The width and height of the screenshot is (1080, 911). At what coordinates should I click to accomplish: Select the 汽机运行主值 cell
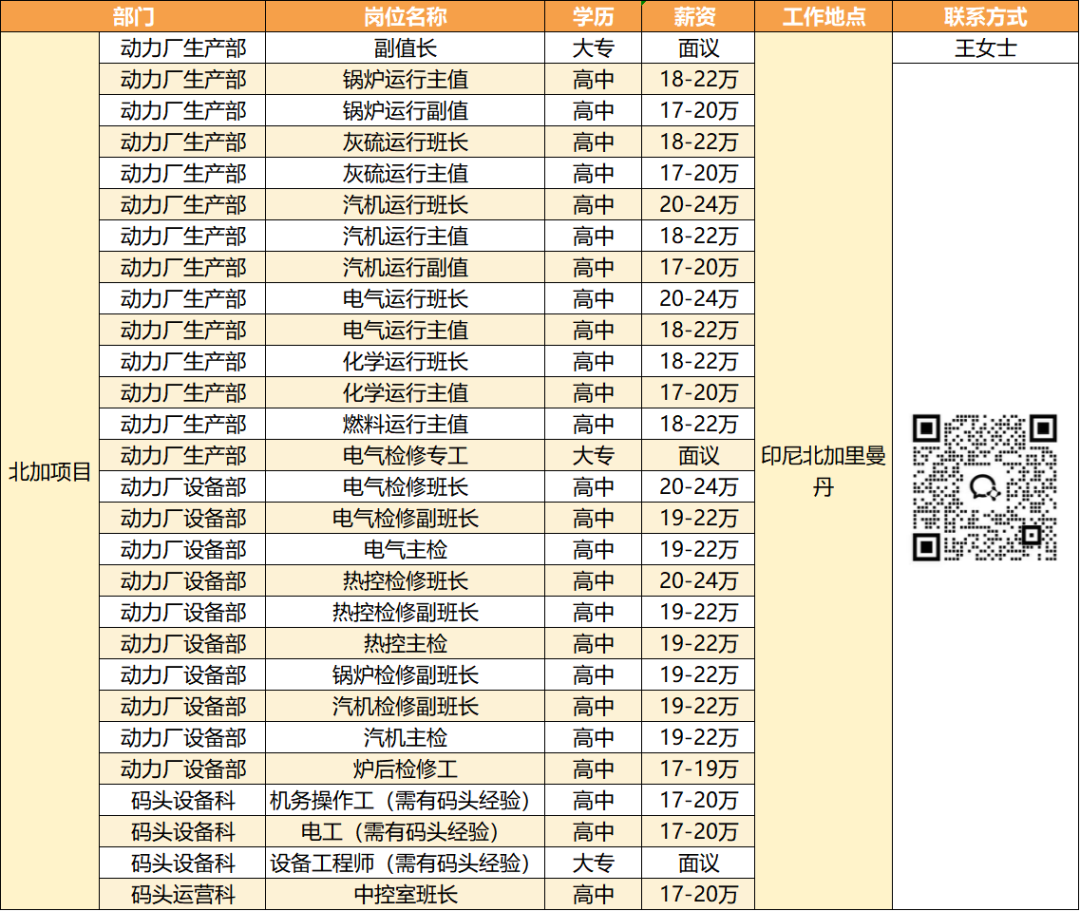coord(405,236)
